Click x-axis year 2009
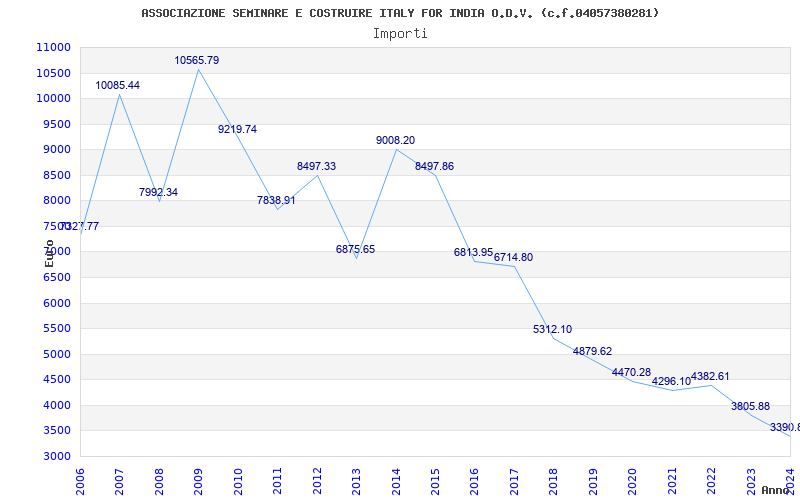 (x=198, y=481)
